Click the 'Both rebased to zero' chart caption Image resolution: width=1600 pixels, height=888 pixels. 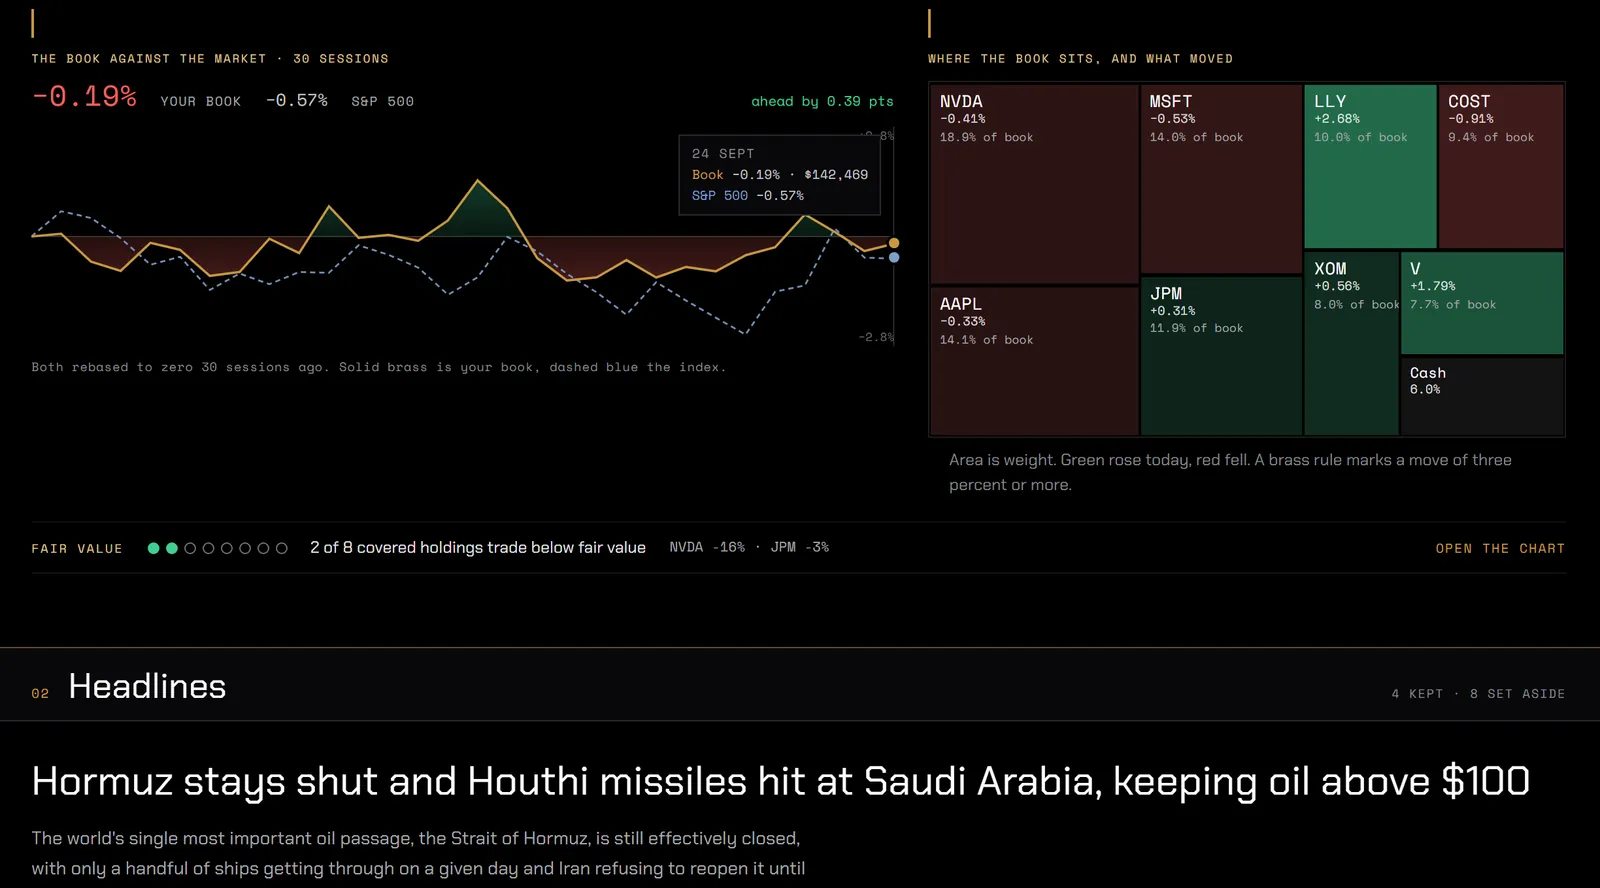378,368
